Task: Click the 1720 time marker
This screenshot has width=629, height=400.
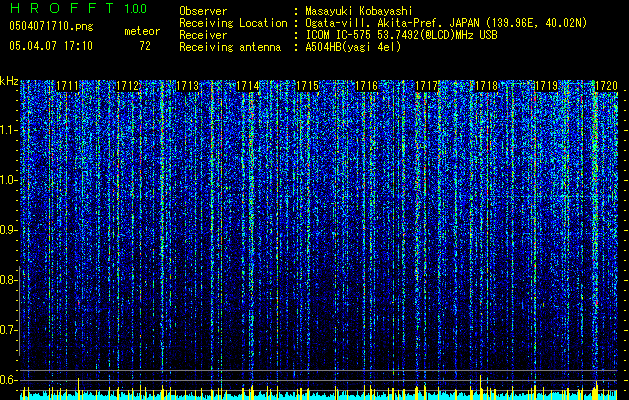Action: pyautogui.click(x=606, y=86)
